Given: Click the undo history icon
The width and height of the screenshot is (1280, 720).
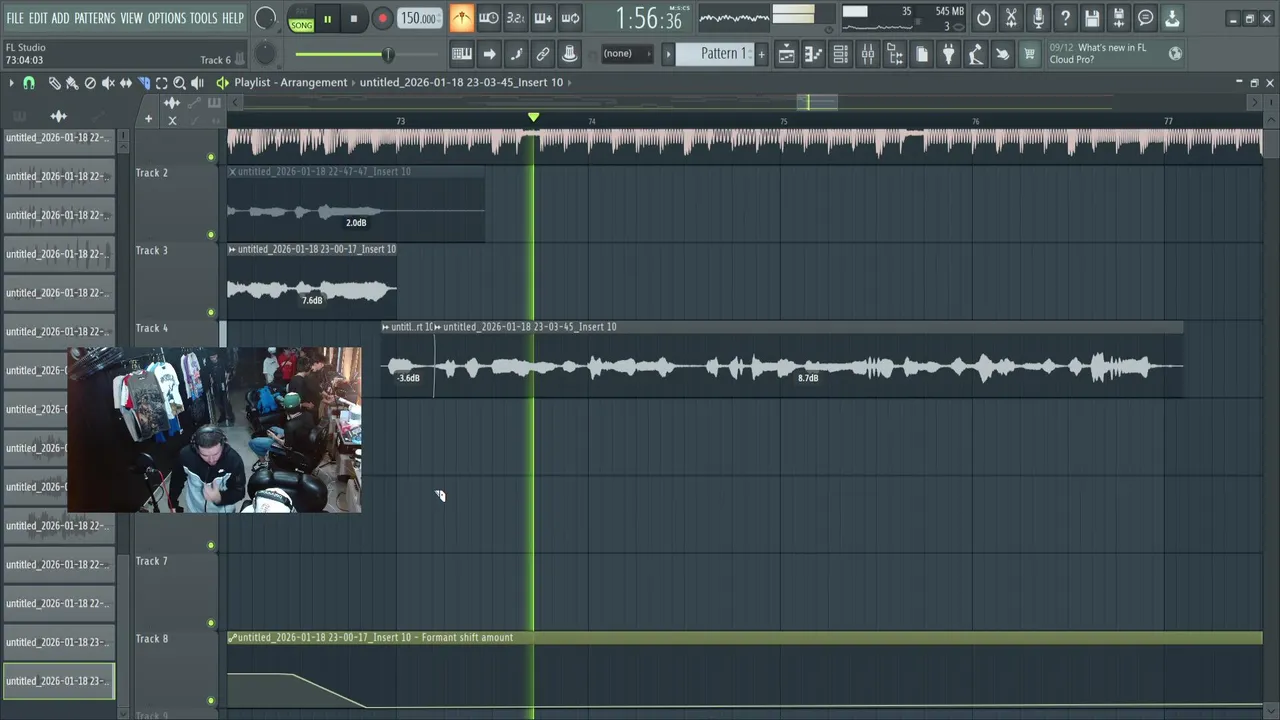Looking at the screenshot, I should tap(984, 18).
